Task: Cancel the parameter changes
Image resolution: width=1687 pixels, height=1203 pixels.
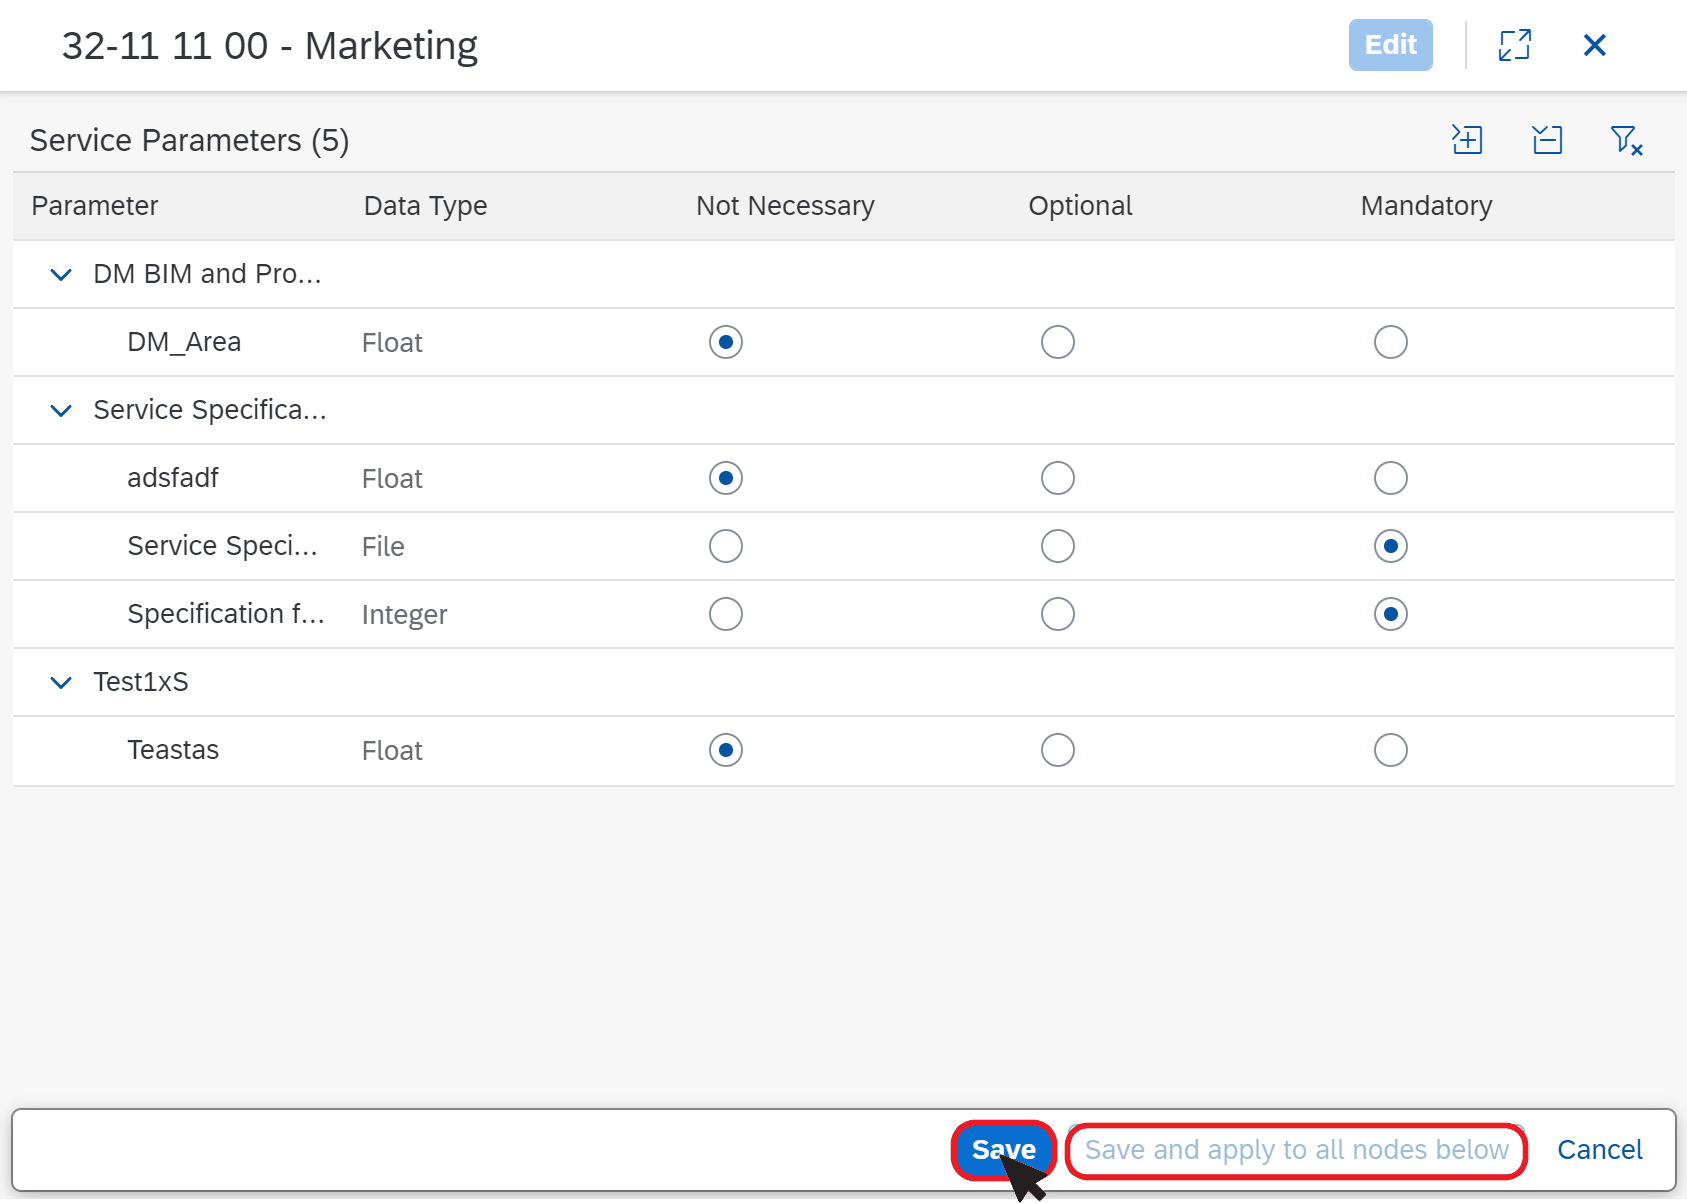Action: tap(1599, 1150)
